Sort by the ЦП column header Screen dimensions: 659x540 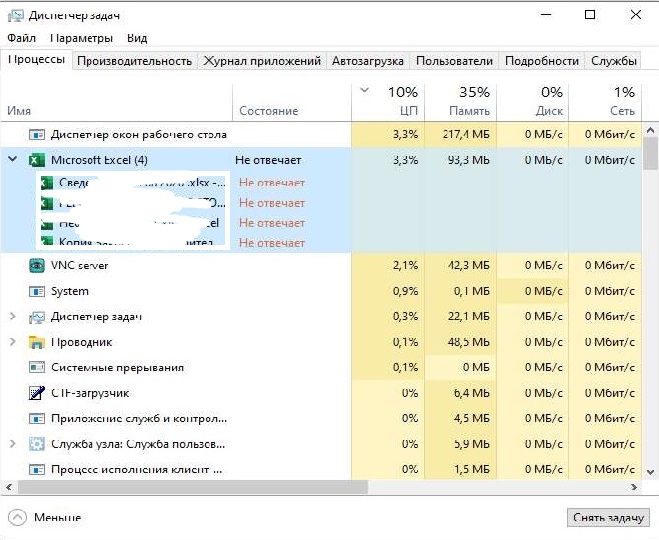click(x=388, y=103)
